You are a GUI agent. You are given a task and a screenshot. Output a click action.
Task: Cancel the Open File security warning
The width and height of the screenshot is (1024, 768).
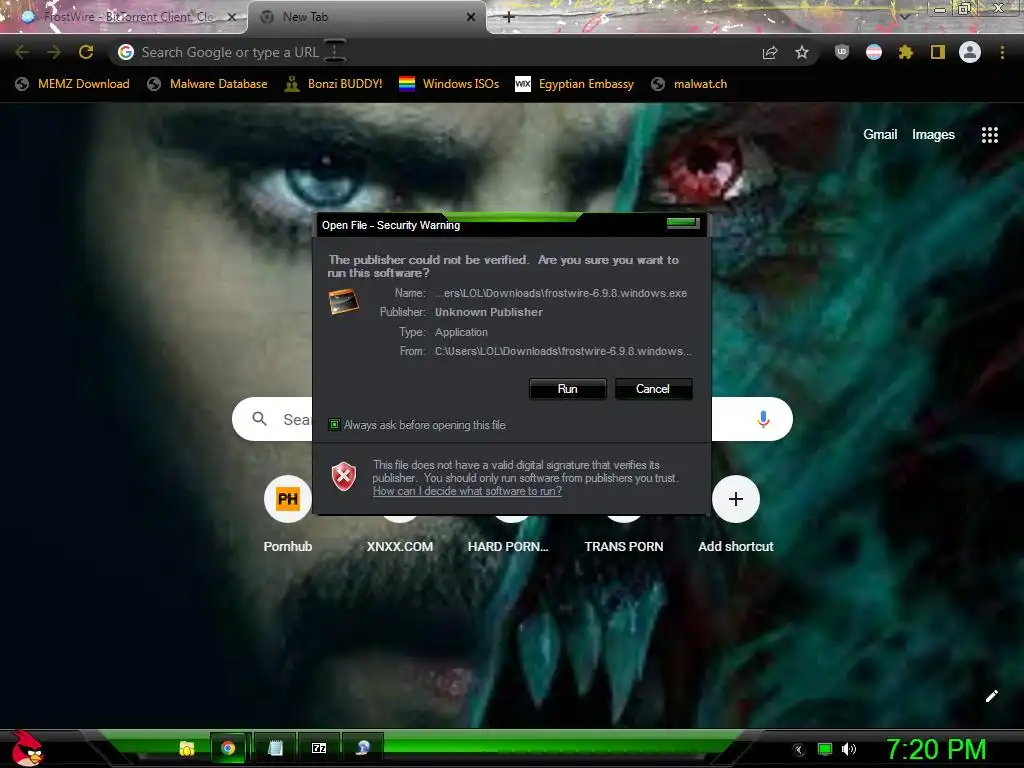652,389
